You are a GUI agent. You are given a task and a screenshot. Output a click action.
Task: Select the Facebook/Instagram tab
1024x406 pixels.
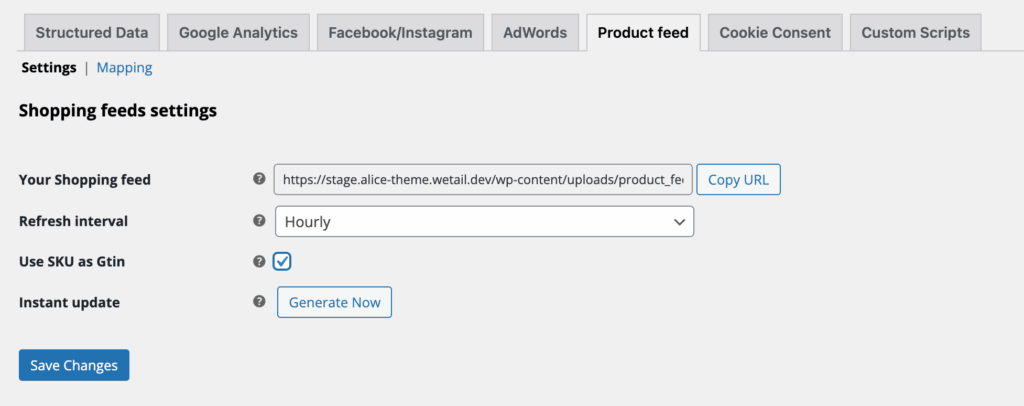tap(400, 32)
